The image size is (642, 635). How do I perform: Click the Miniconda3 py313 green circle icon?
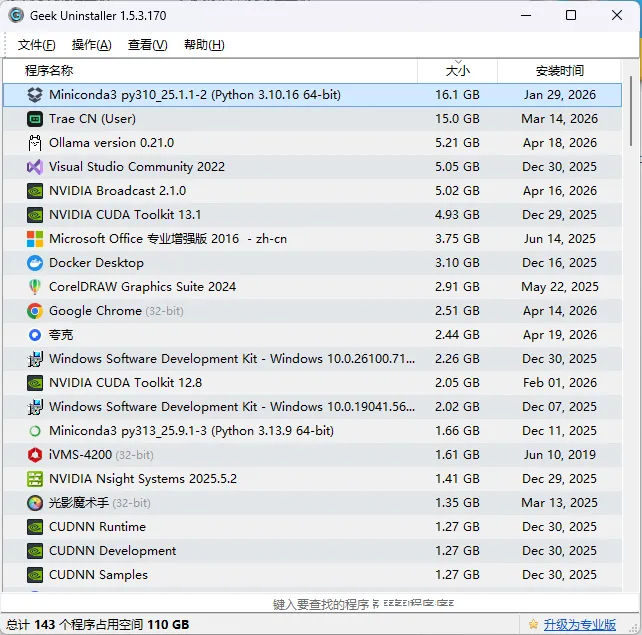coord(35,431)
